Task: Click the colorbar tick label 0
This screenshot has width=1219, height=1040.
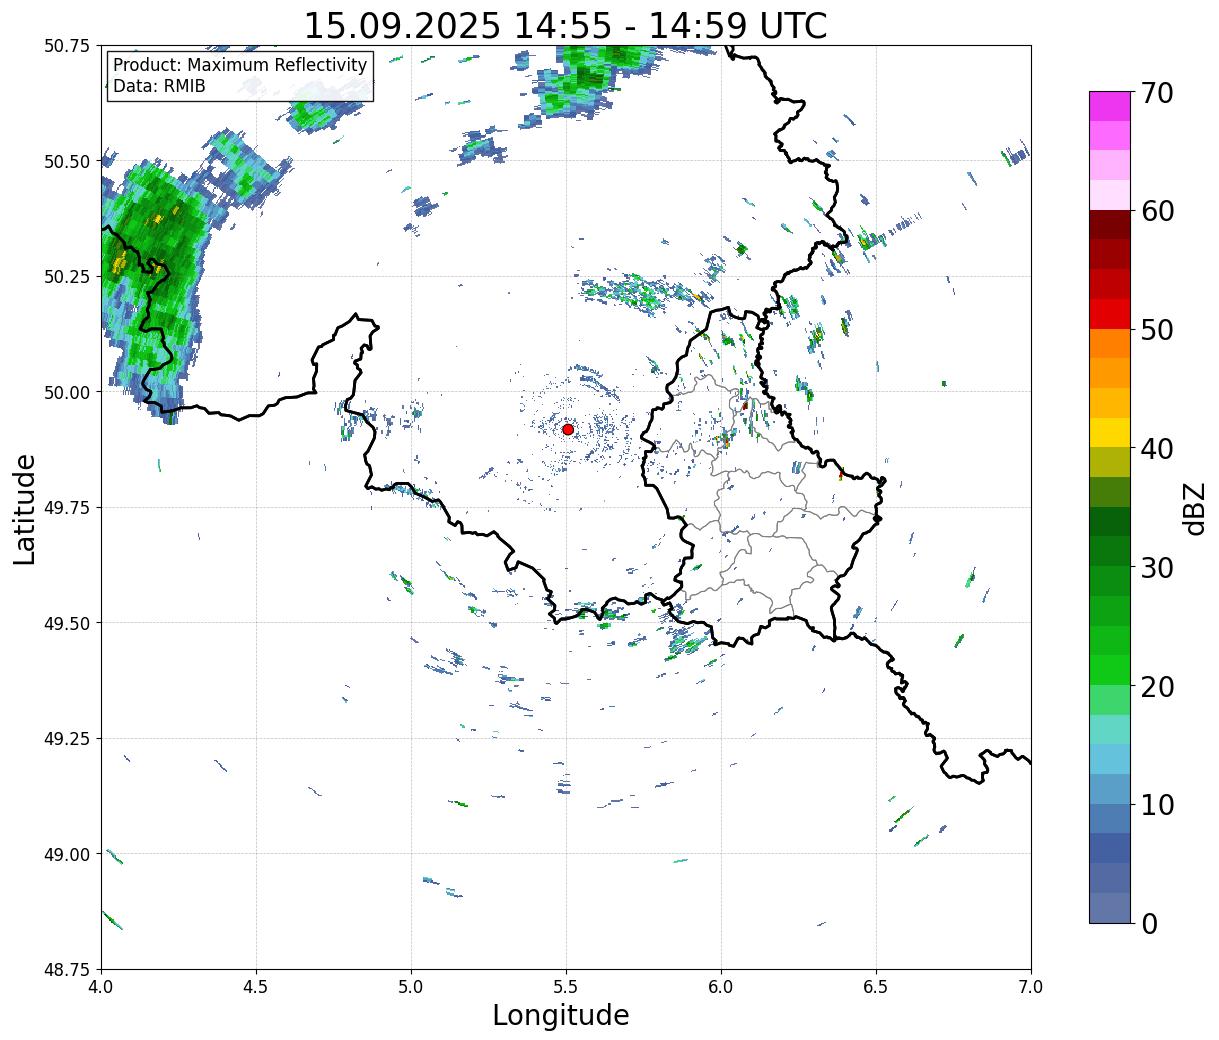Action: pos(1148,923)
